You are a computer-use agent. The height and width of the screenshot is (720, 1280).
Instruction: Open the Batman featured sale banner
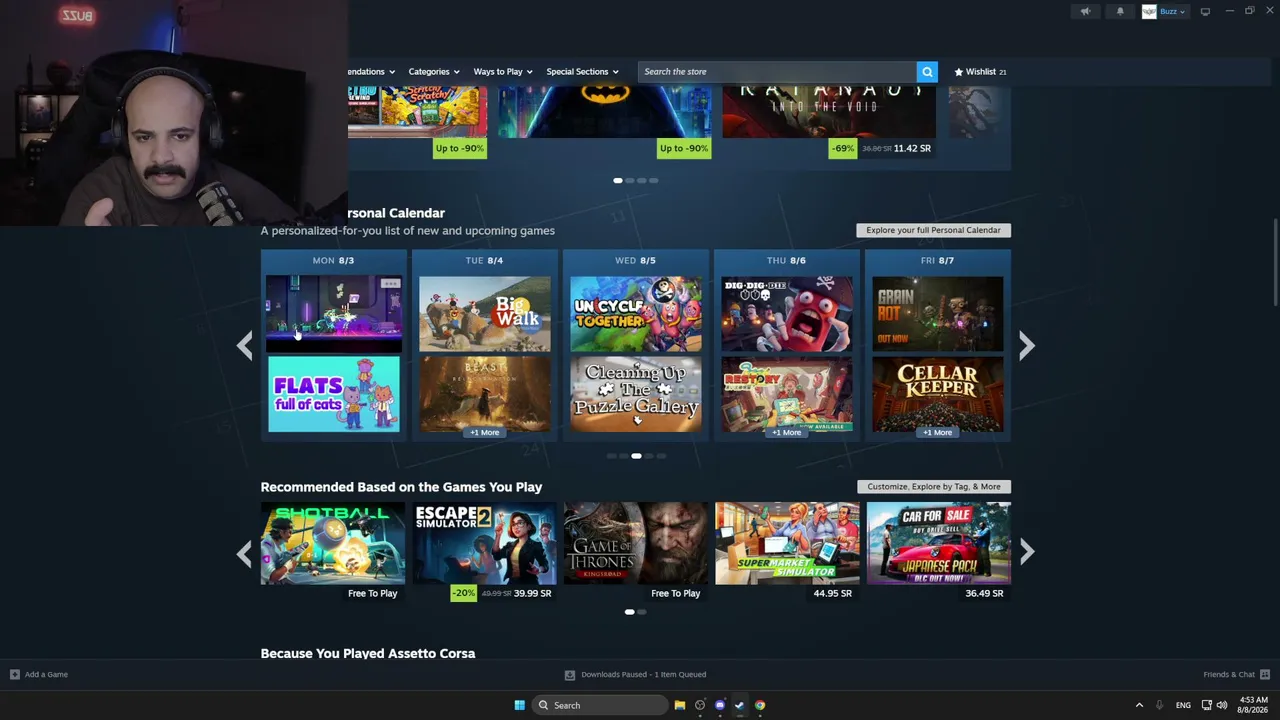coord(605,113)
